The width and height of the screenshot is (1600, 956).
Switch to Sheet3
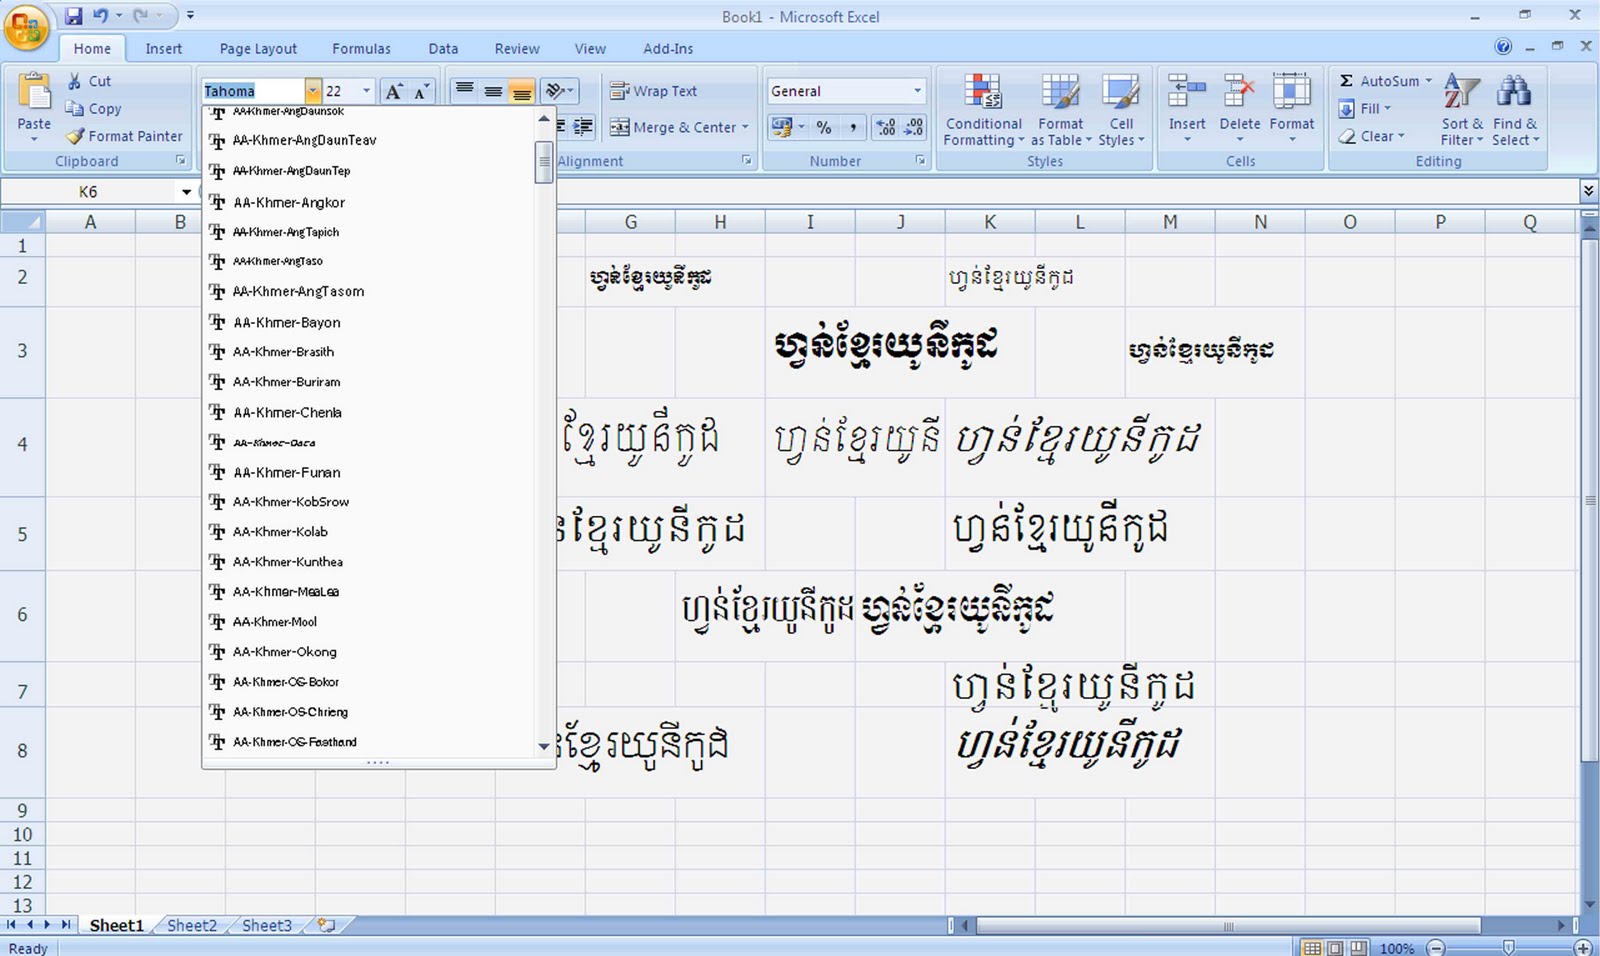coord(267,925)
